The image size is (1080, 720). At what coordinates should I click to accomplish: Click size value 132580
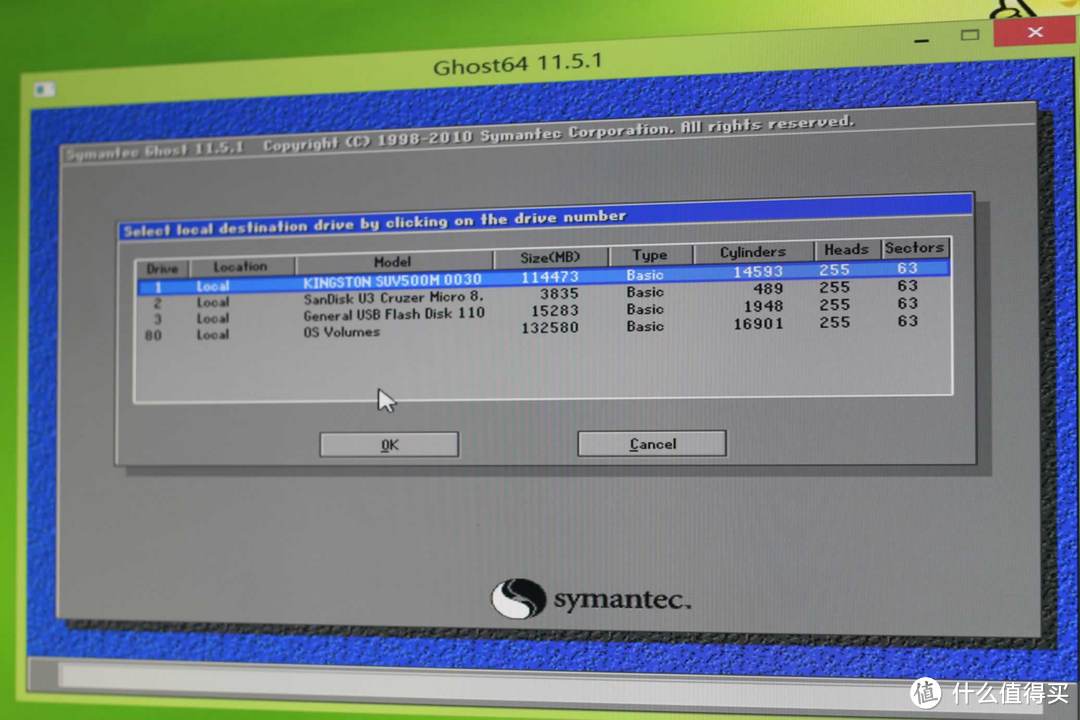[550, 327]
